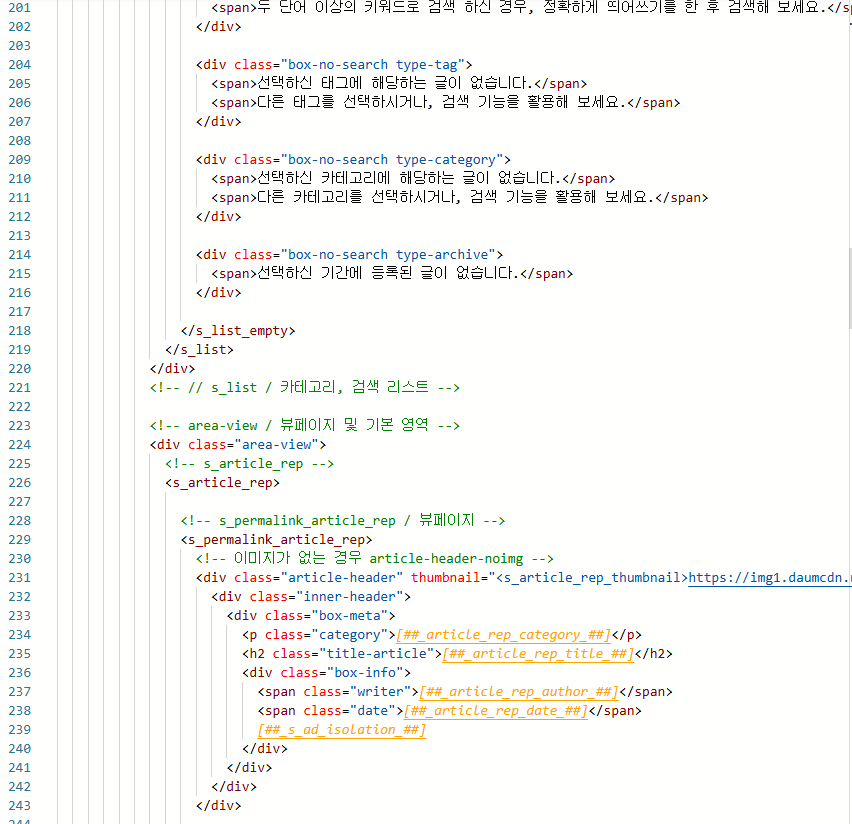Click the "box-info" class value
This screenshot has width=852, height=824.
pyautogui.click(x=365, y=673)
